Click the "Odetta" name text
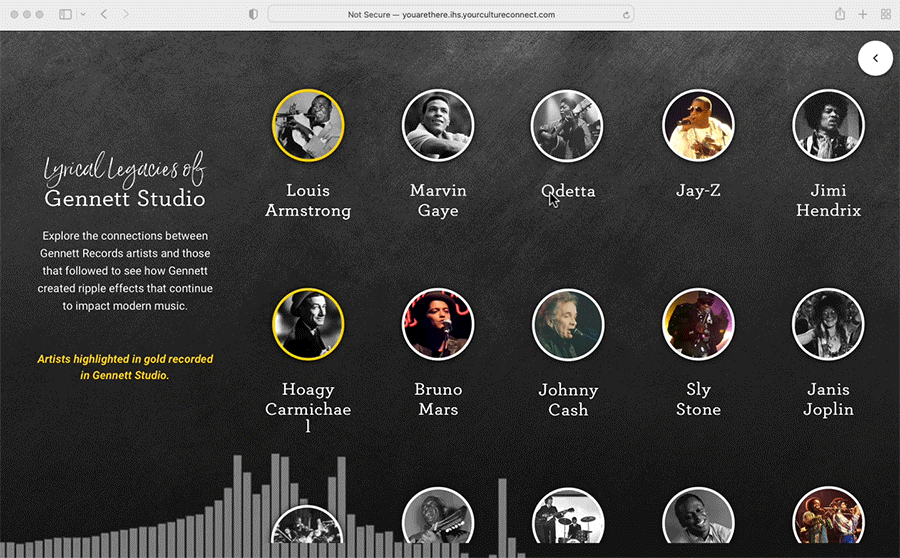The height and width of the screenshot is (558, 900). [x=568, y=191]
